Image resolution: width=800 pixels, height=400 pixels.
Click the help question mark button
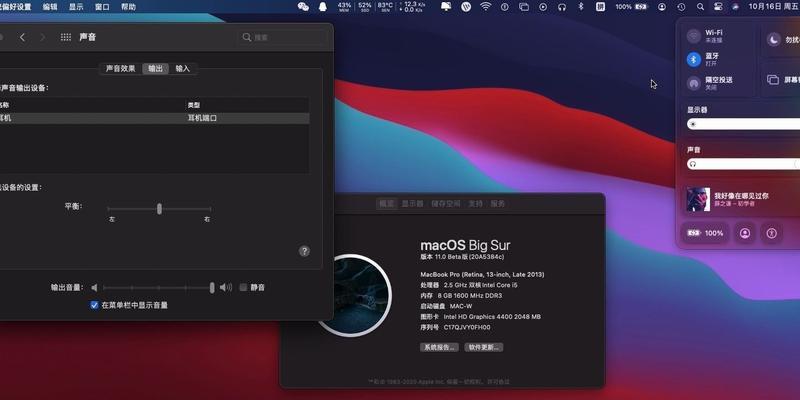(x=304, y=251)
